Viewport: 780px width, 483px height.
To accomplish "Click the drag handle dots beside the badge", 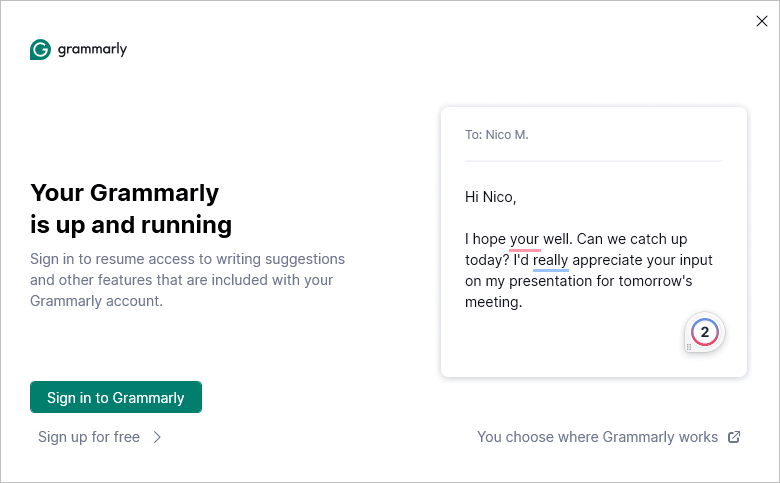I will [688, 347].
